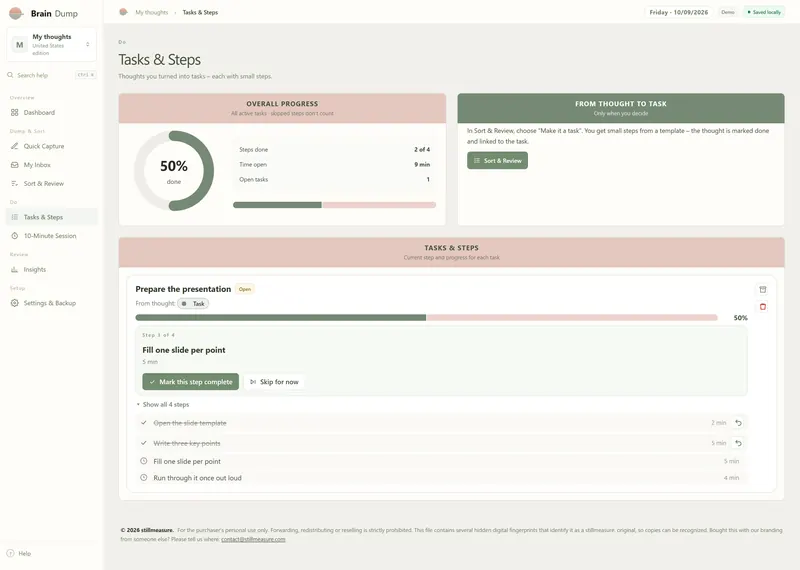Go to My thoughts breadcrumb
This screenshot has height=570, width=800.
(x=152, y=12)
